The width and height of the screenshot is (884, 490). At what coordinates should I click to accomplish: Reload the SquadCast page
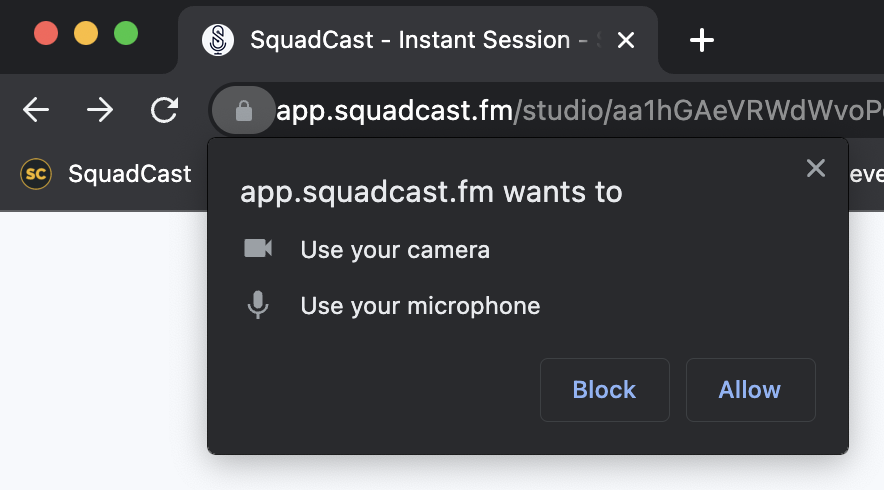click(x=164, y=110)
